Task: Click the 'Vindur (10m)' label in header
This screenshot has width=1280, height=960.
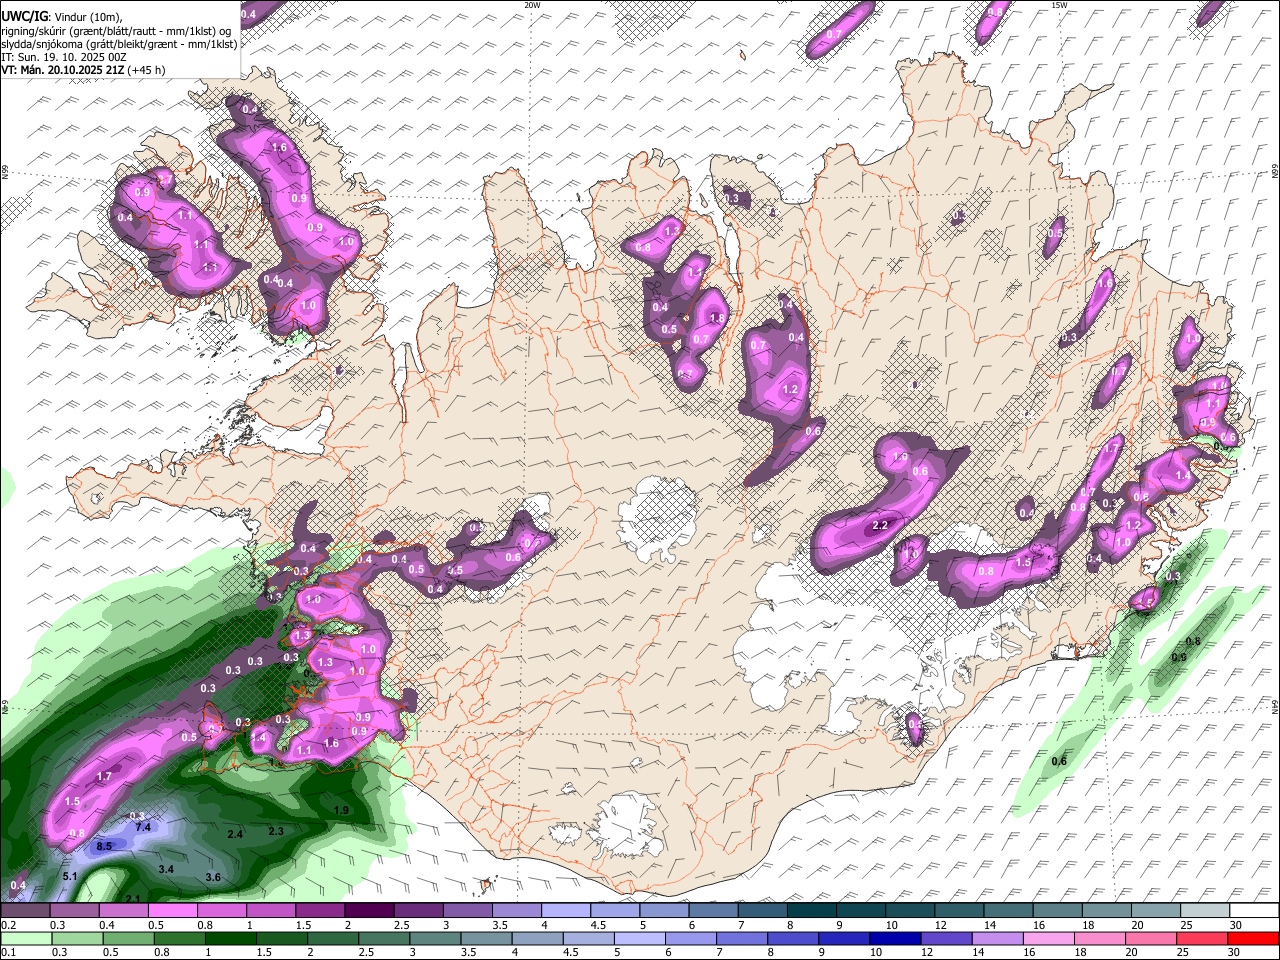Action: point(87,16)
